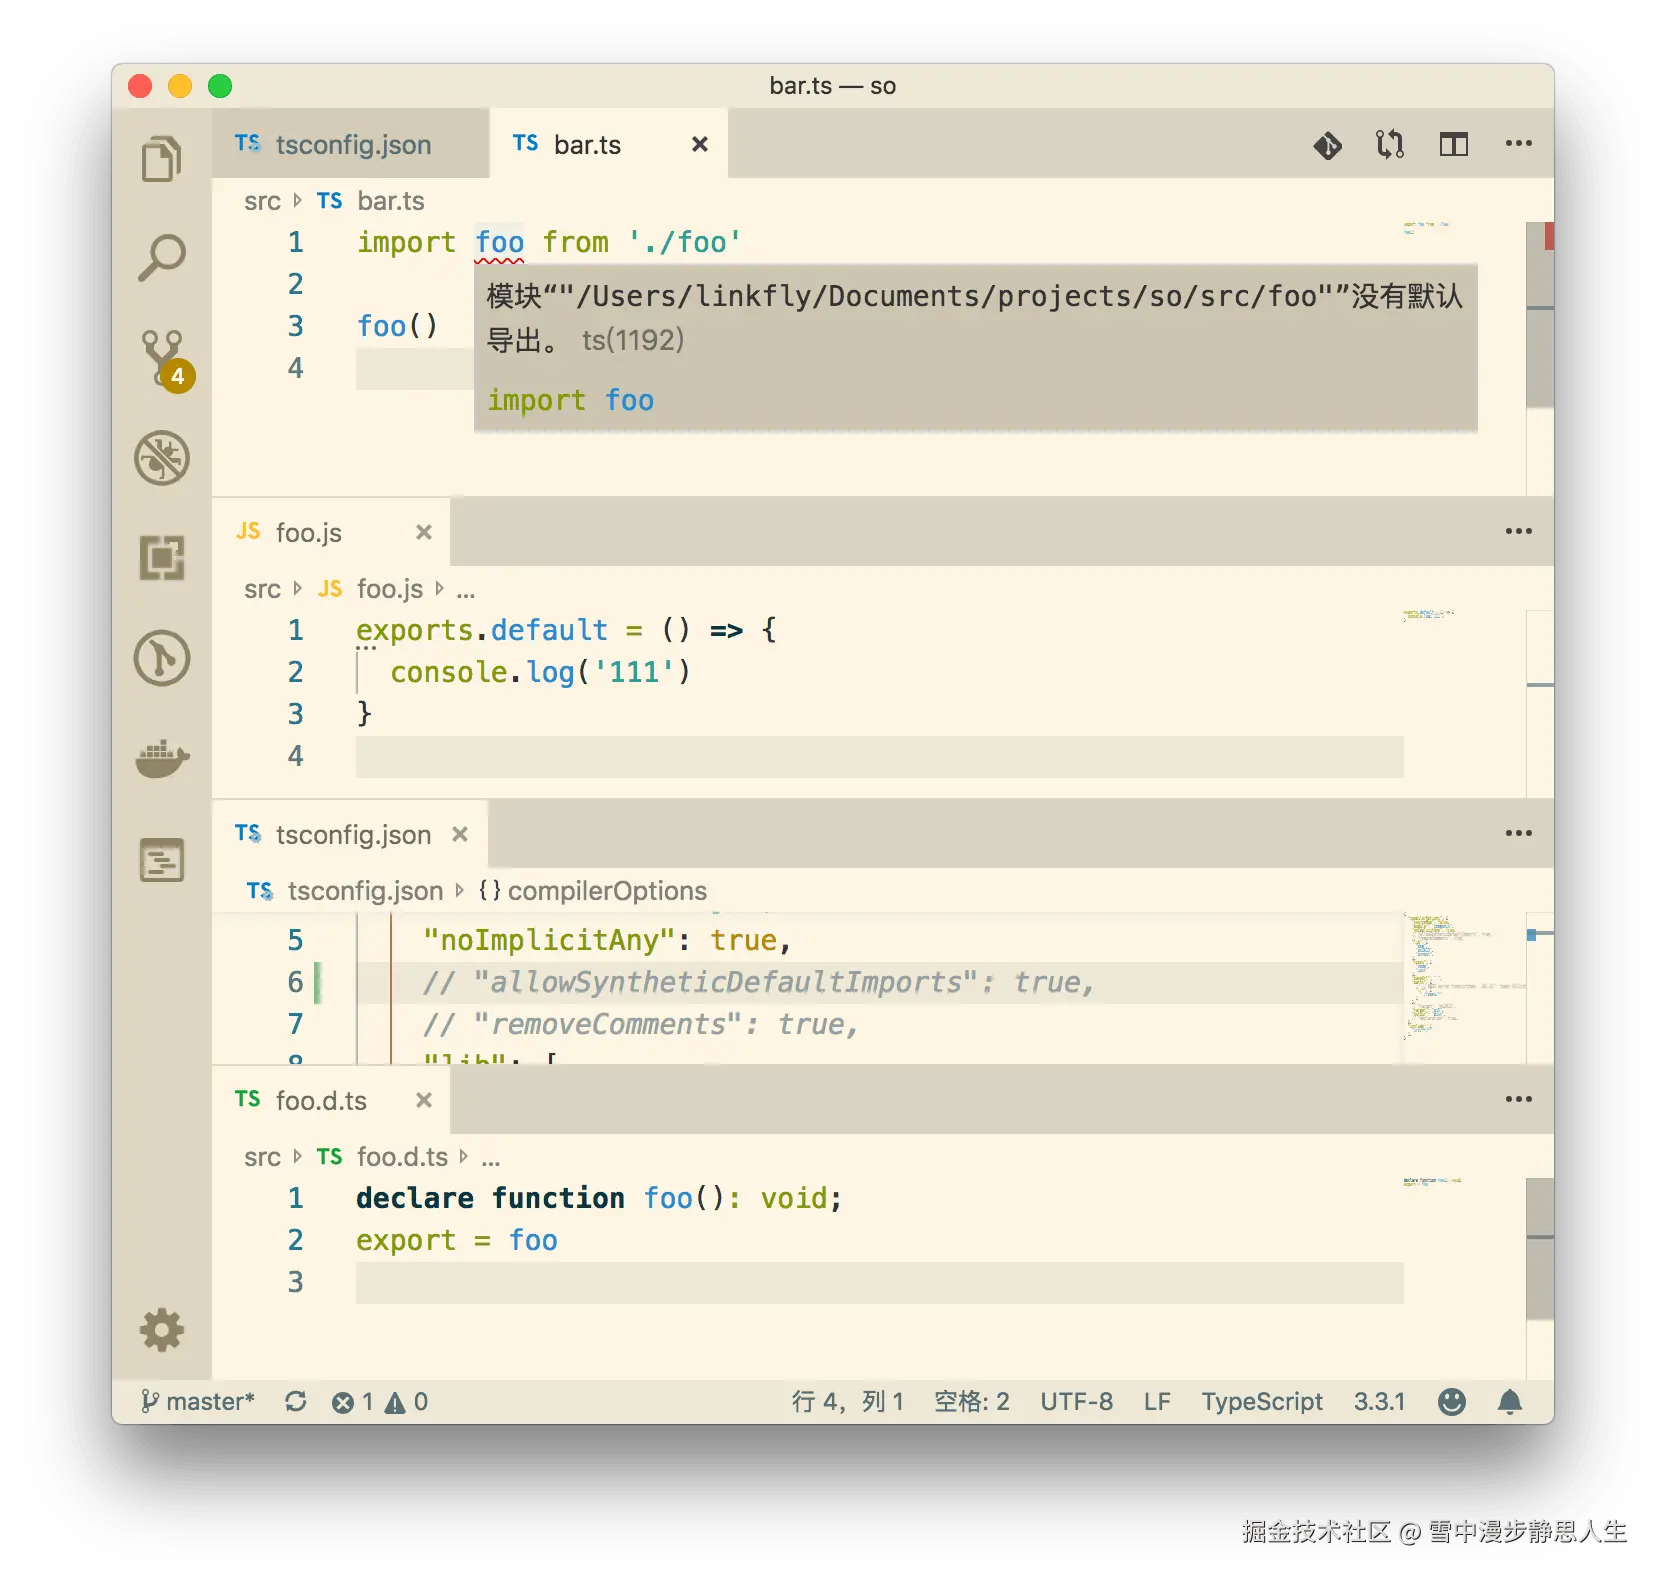The width and height of the screenshot is (1666, 1584).
Task: Close the bar.ts tab
Action: coord(700,145)
